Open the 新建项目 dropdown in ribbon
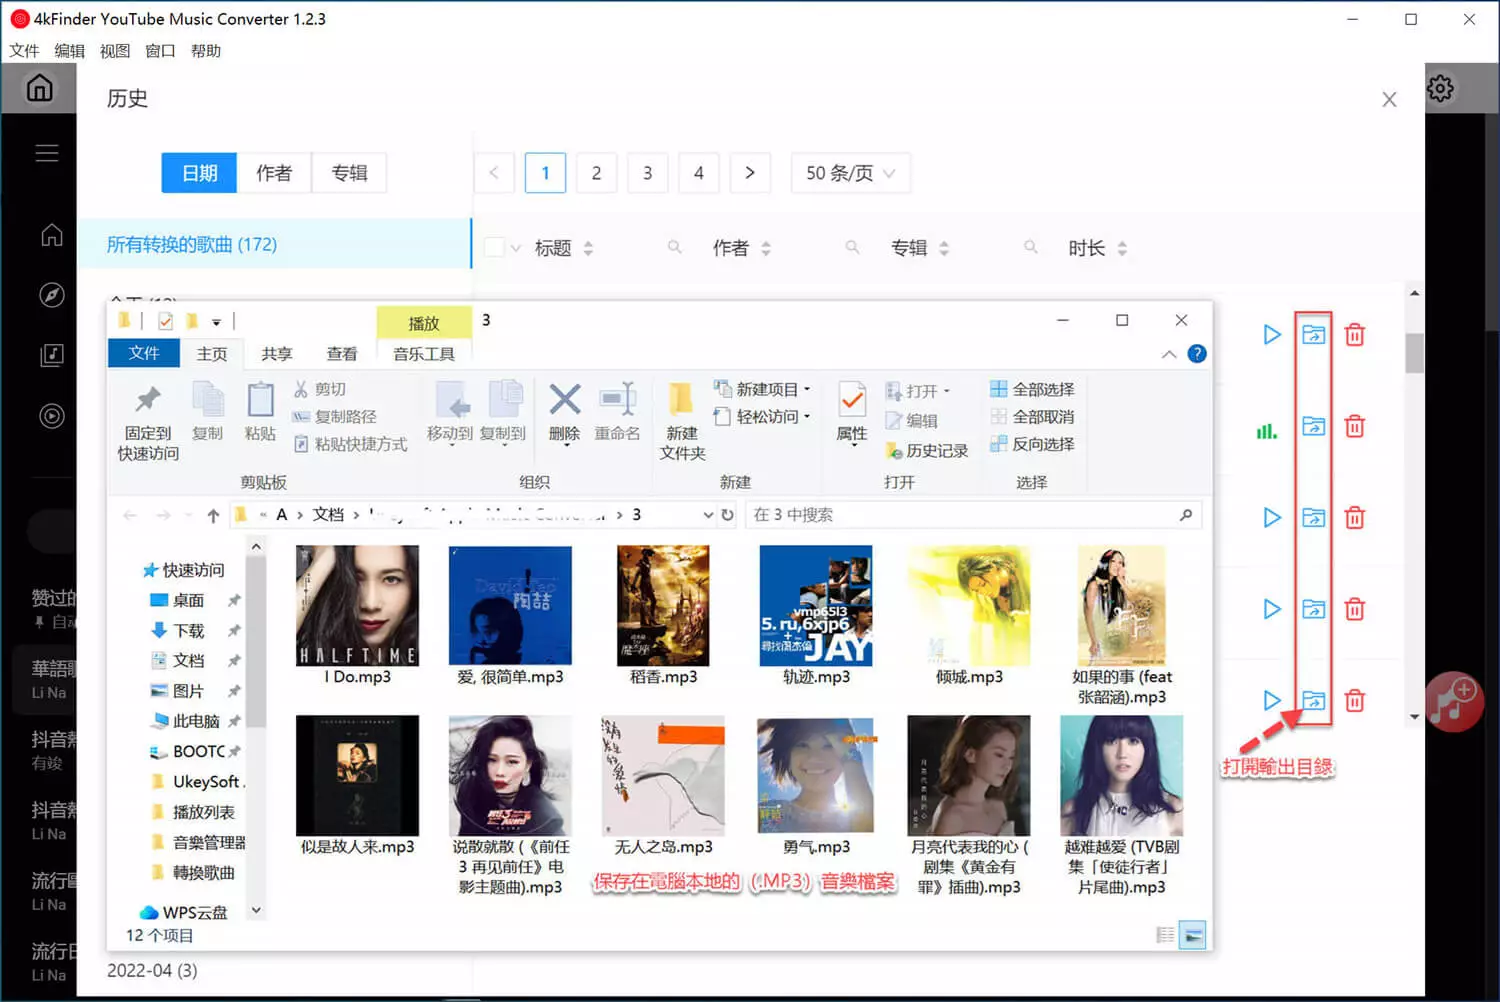Image resolution: width=1500 pixels, height=1002 pixels. (x=763, y=389)
